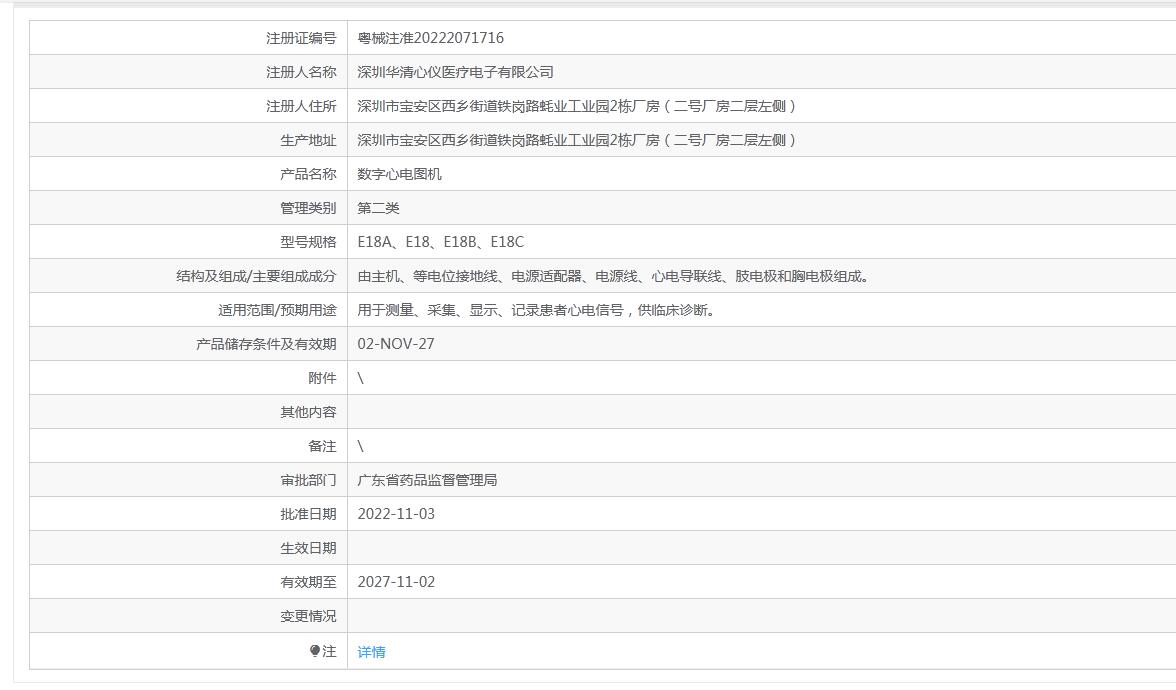Click the 变更情况 label
This screenshot has height=690, width=1176.
tap(308, 616)
